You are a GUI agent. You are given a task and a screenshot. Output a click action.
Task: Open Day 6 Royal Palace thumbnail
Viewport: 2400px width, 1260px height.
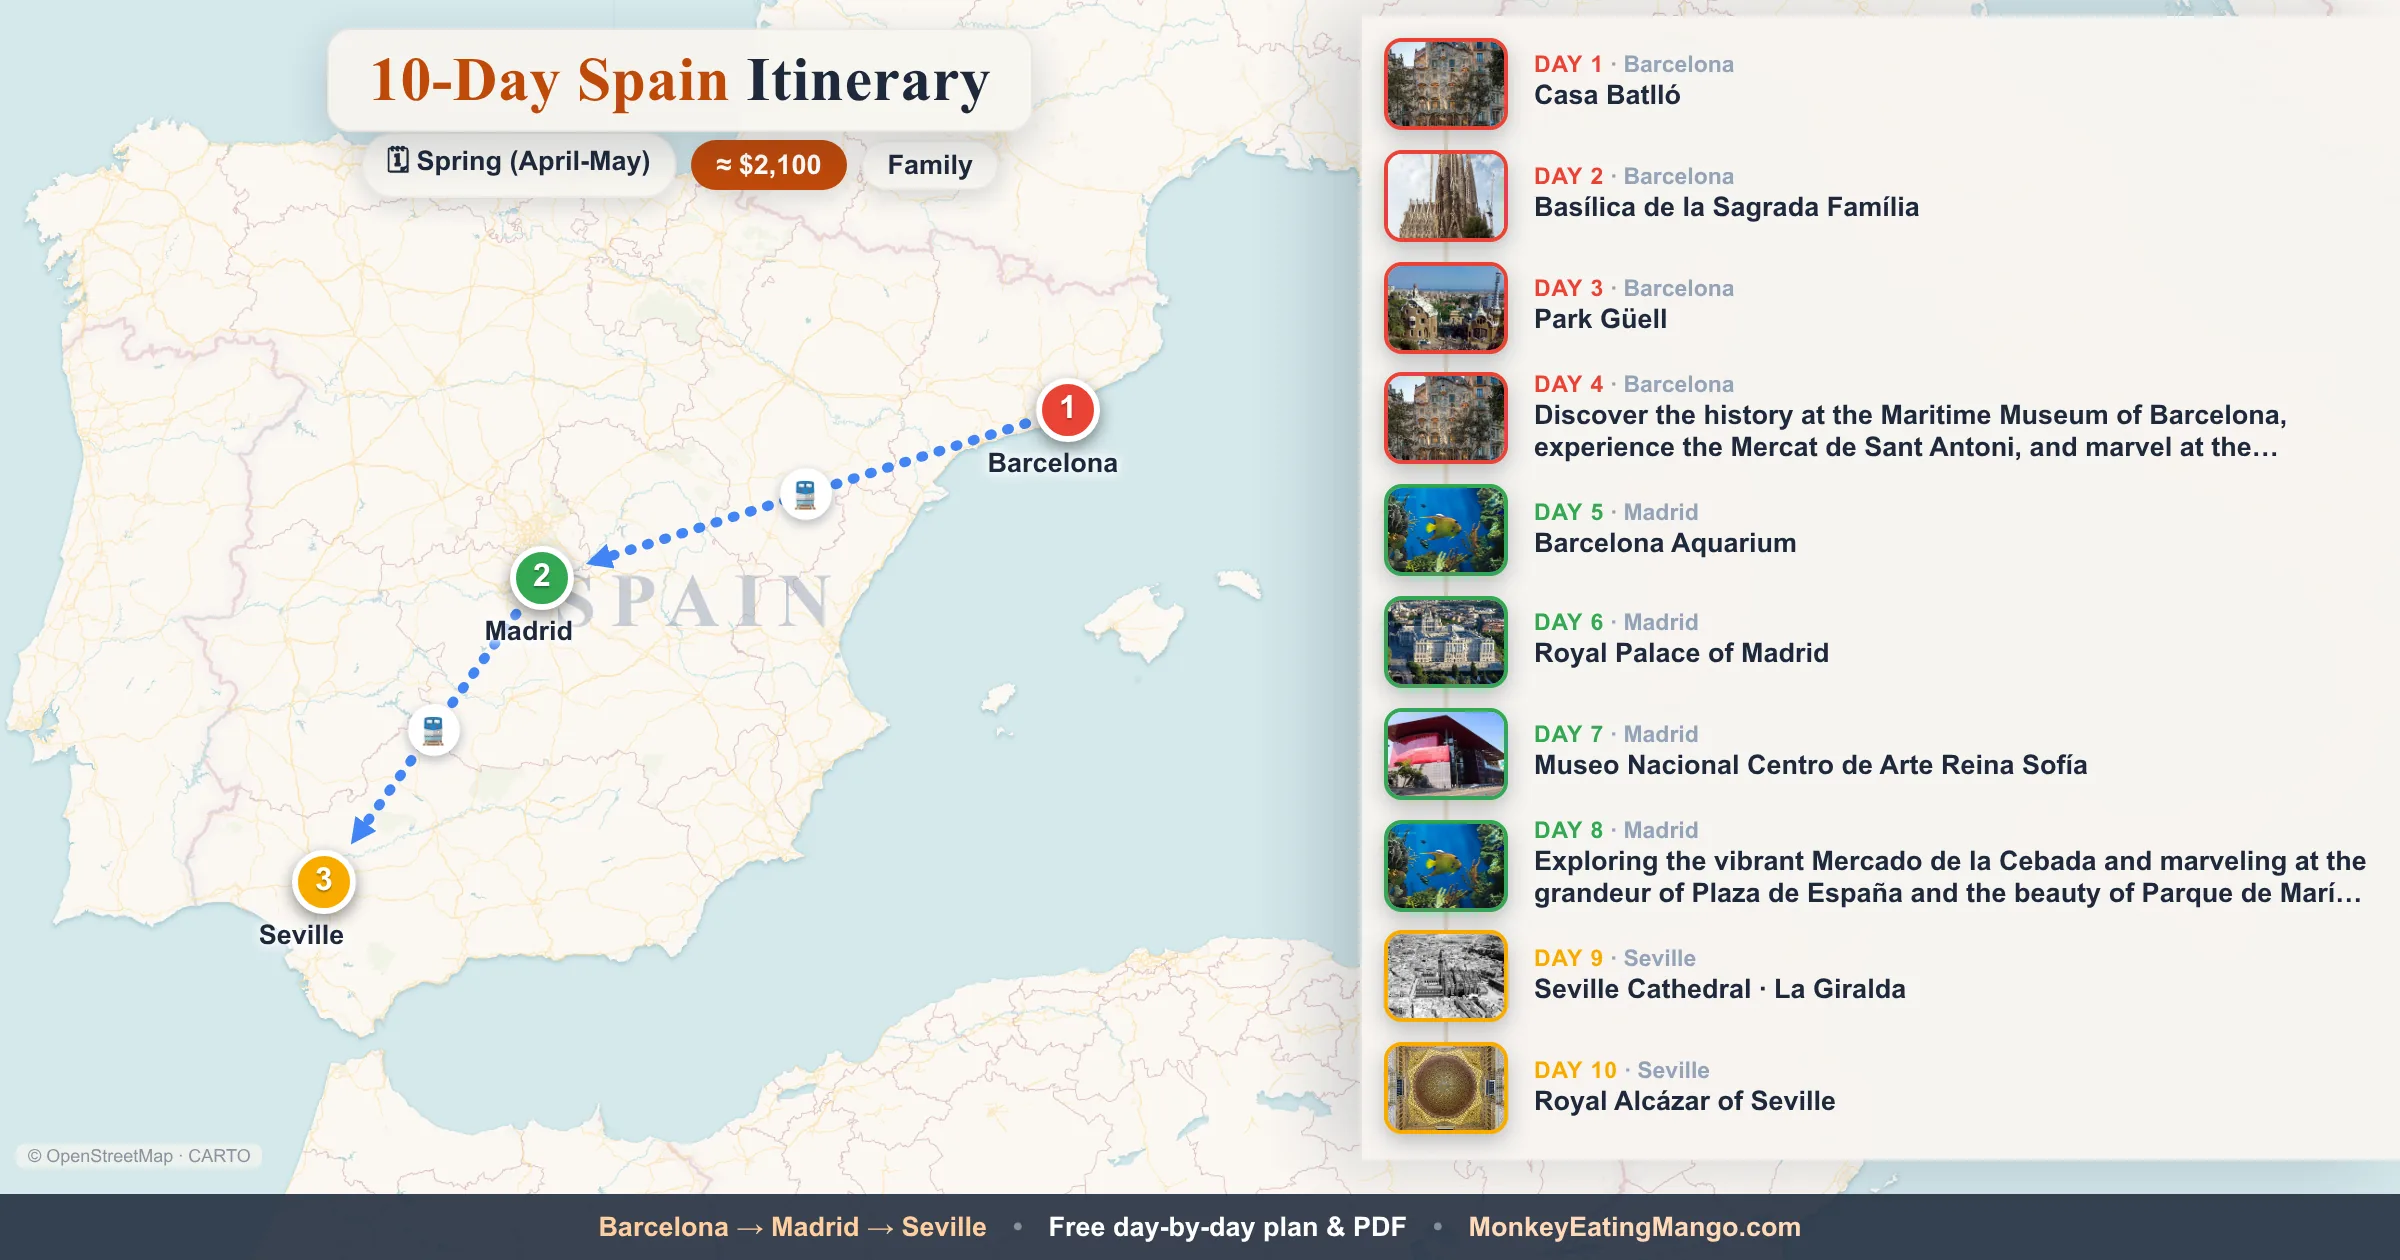pyautogui.click(x=1445, y=641)
